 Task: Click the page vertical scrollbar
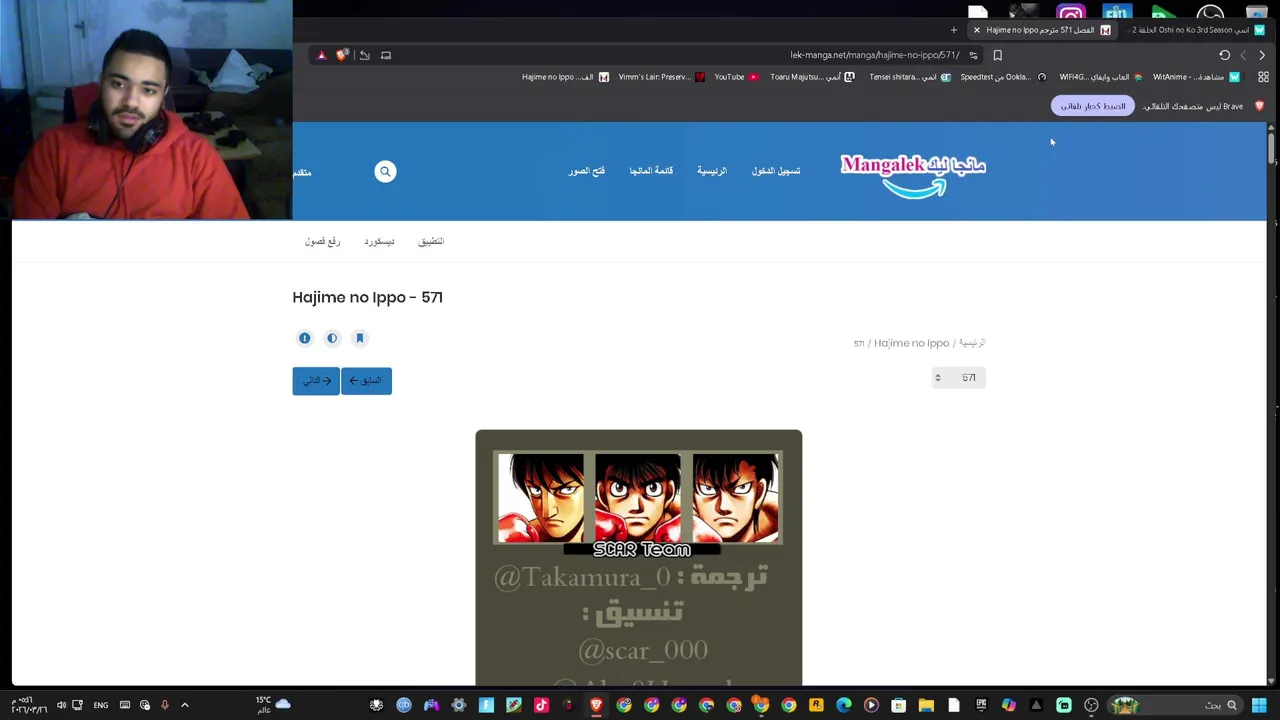point(1271,150)
